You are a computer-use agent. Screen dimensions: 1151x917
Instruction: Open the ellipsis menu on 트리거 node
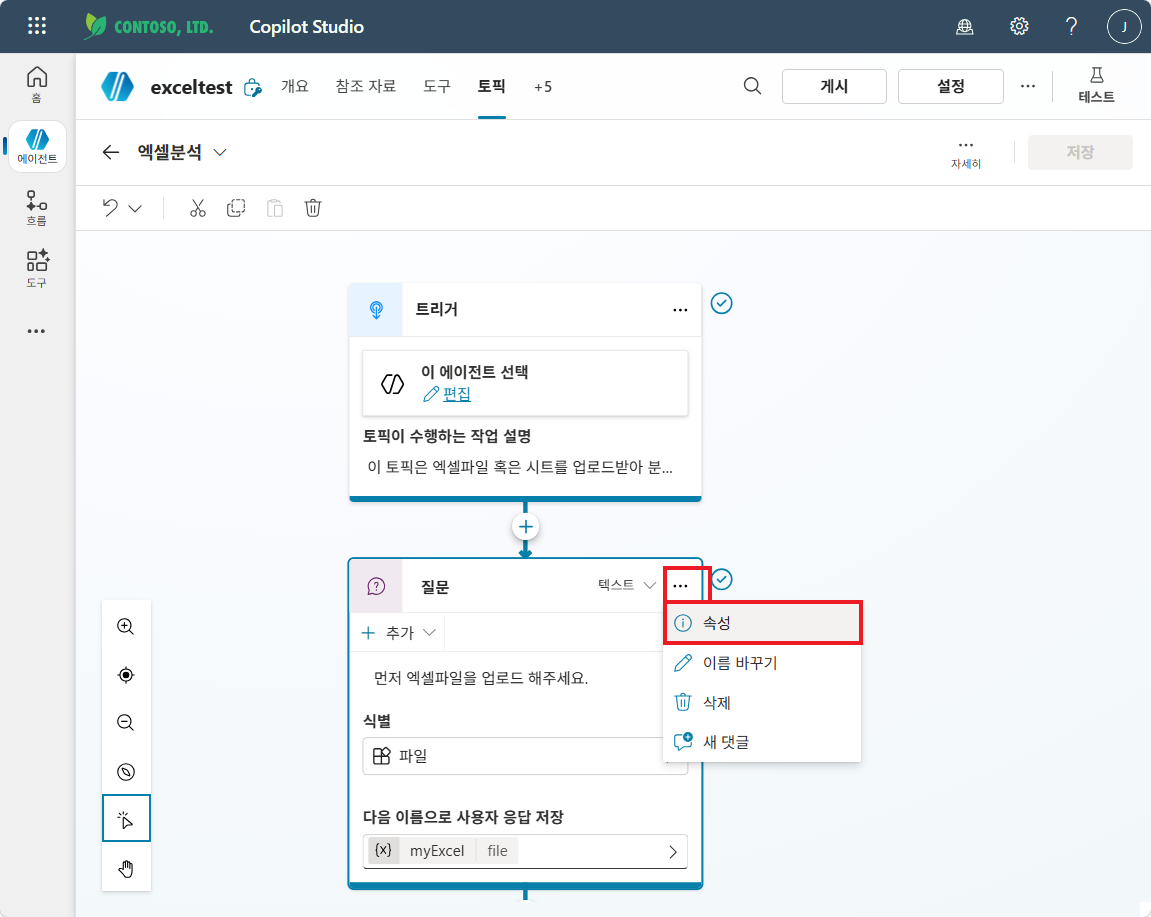point(680,310)
